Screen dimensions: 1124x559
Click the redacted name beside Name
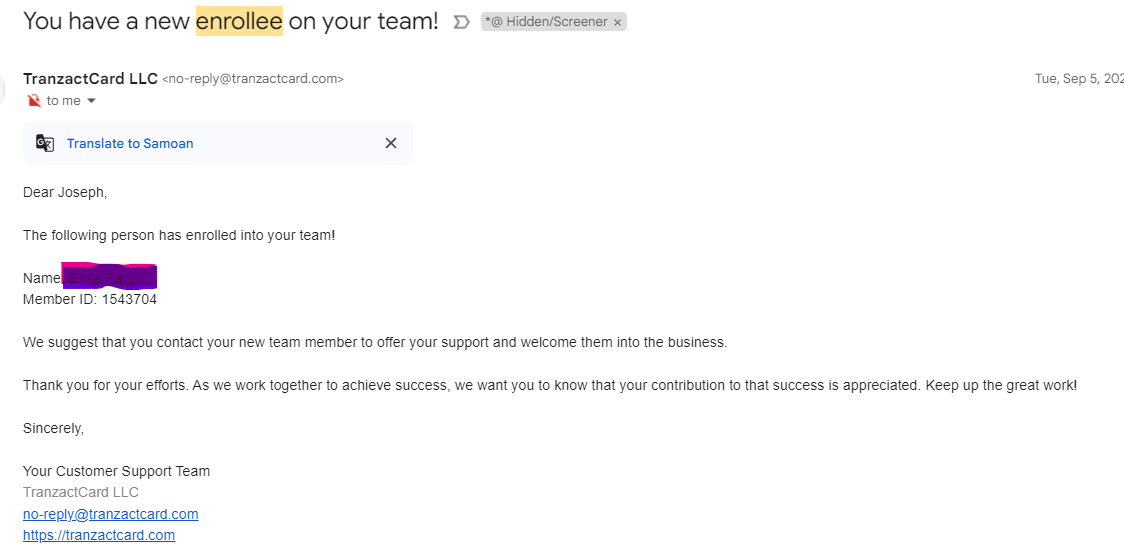109,276
